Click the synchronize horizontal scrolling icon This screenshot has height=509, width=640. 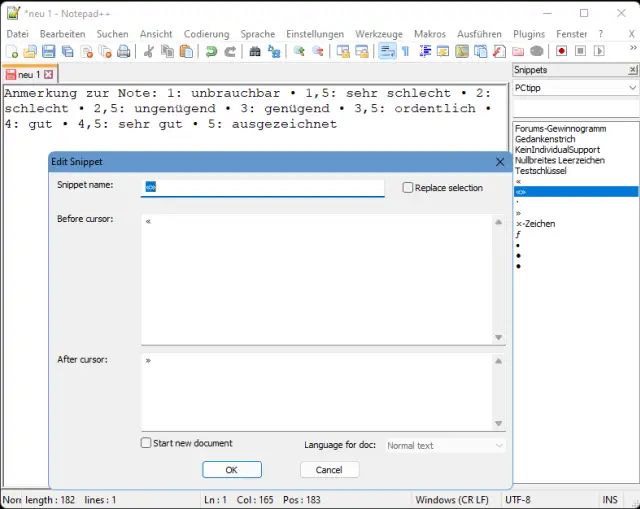point(362,51)
